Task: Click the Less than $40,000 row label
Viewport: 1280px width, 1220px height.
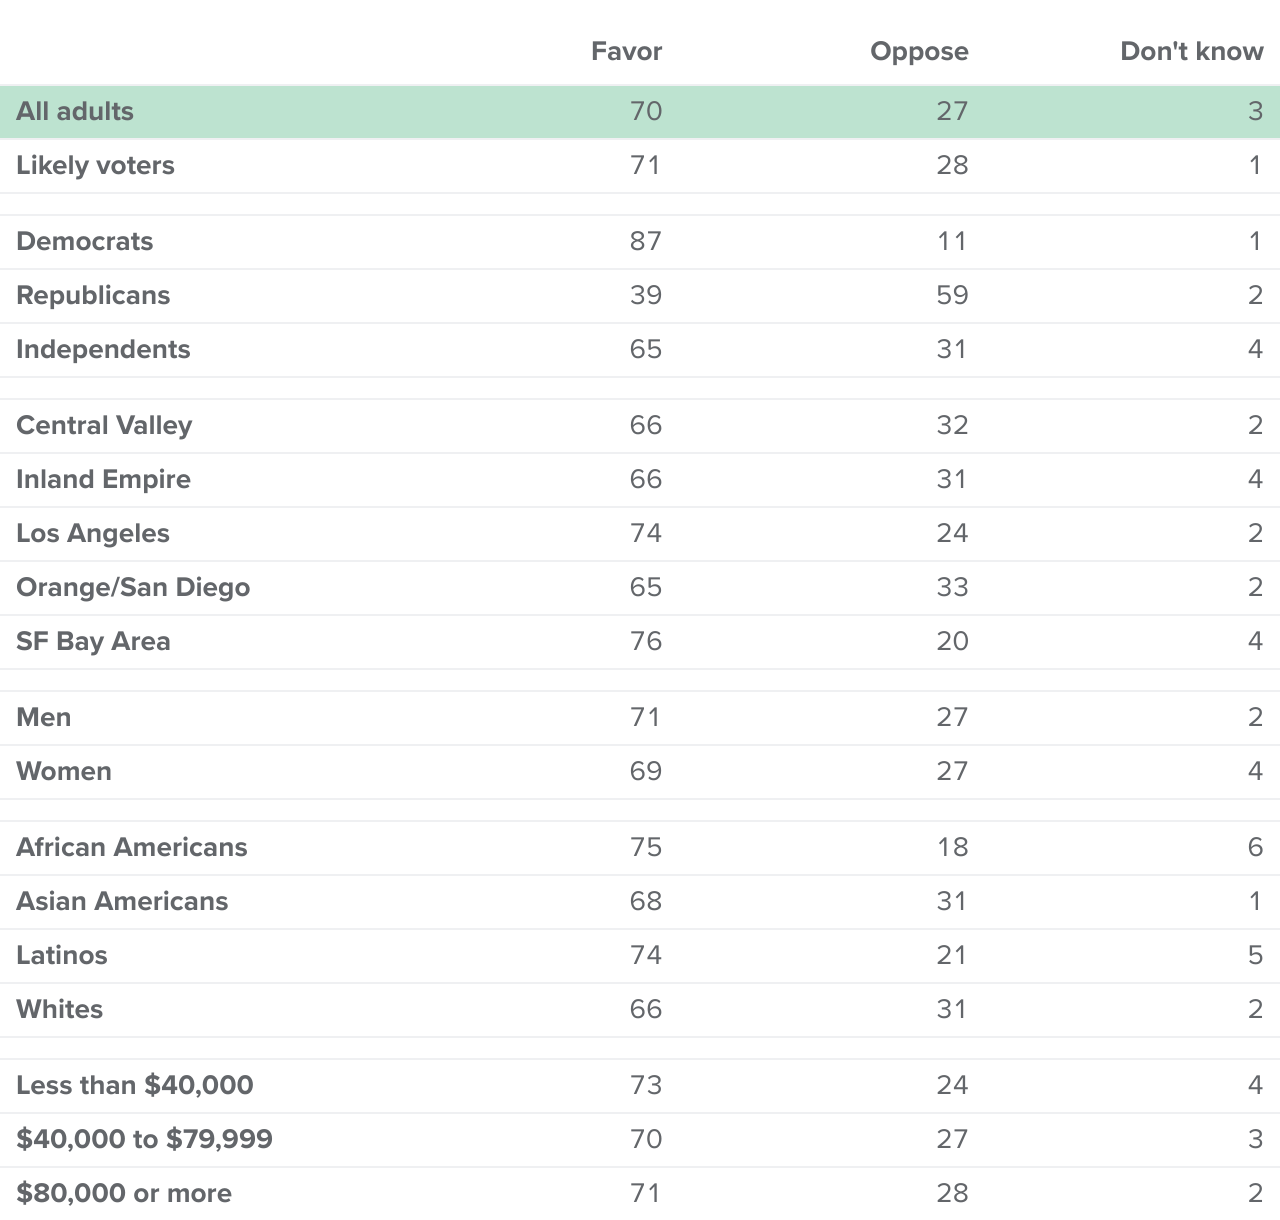Action: tap(135, 1085)
